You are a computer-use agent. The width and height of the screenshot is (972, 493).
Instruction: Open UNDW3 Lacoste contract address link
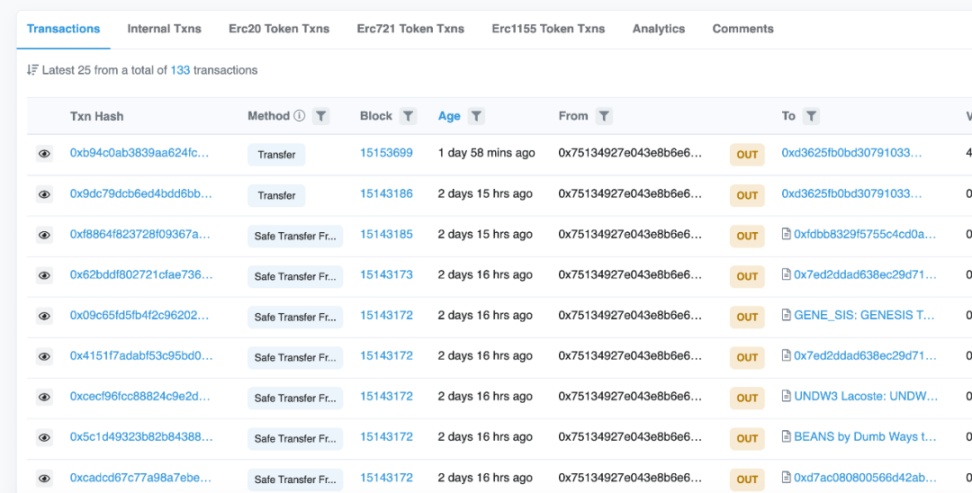[x=864, y=396]
